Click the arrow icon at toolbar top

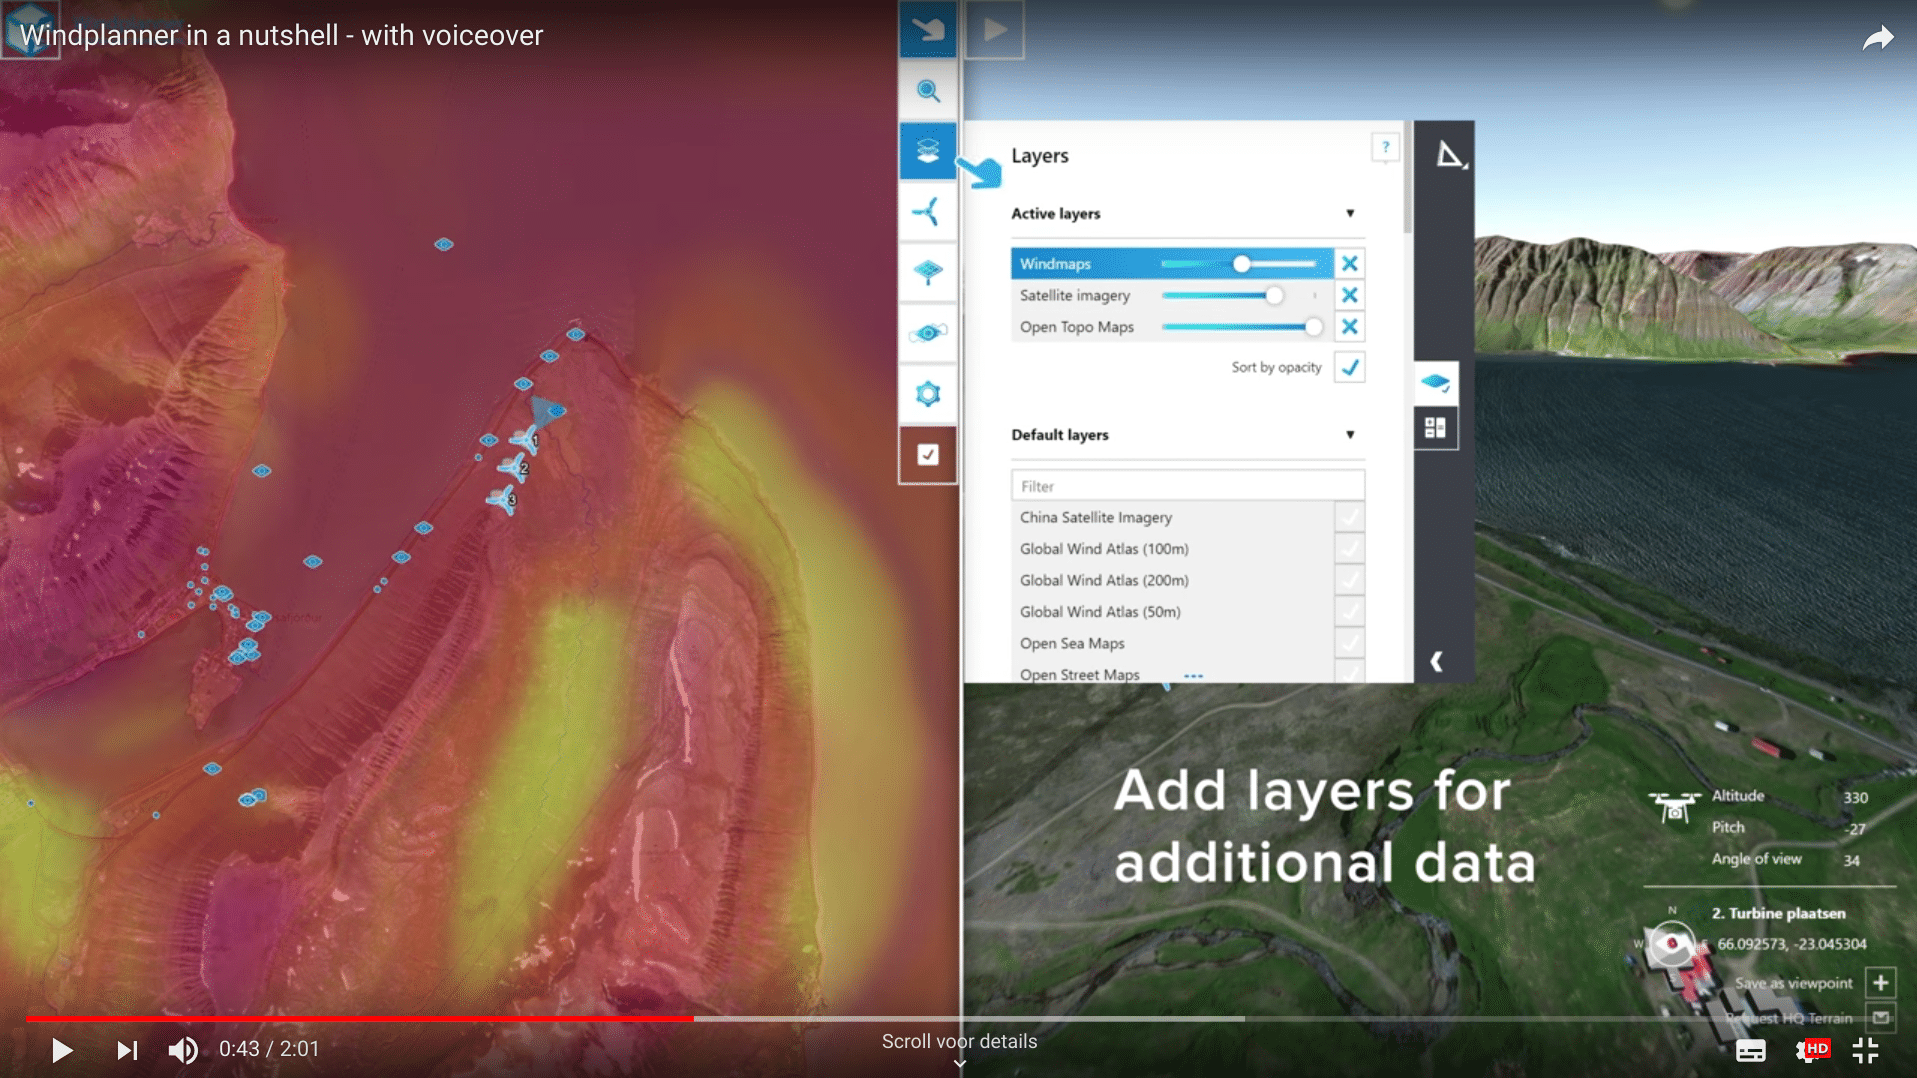pyautogui.click(x=928, y=29)
